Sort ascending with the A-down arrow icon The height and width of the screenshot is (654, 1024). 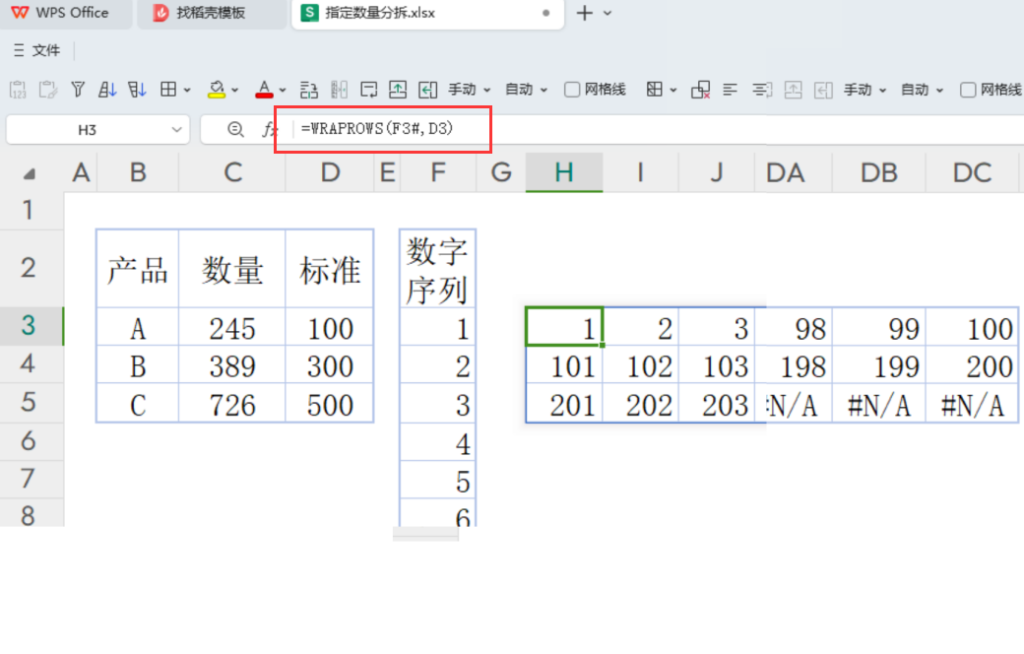click(107, 90)
